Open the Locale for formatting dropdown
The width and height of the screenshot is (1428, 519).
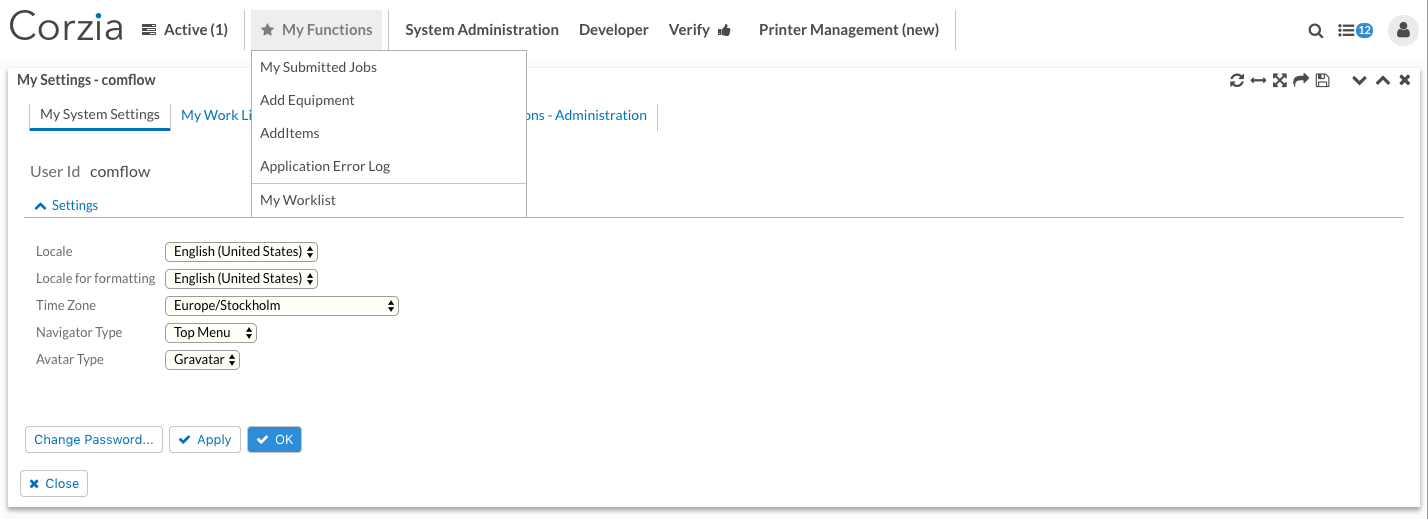(241, 279)
